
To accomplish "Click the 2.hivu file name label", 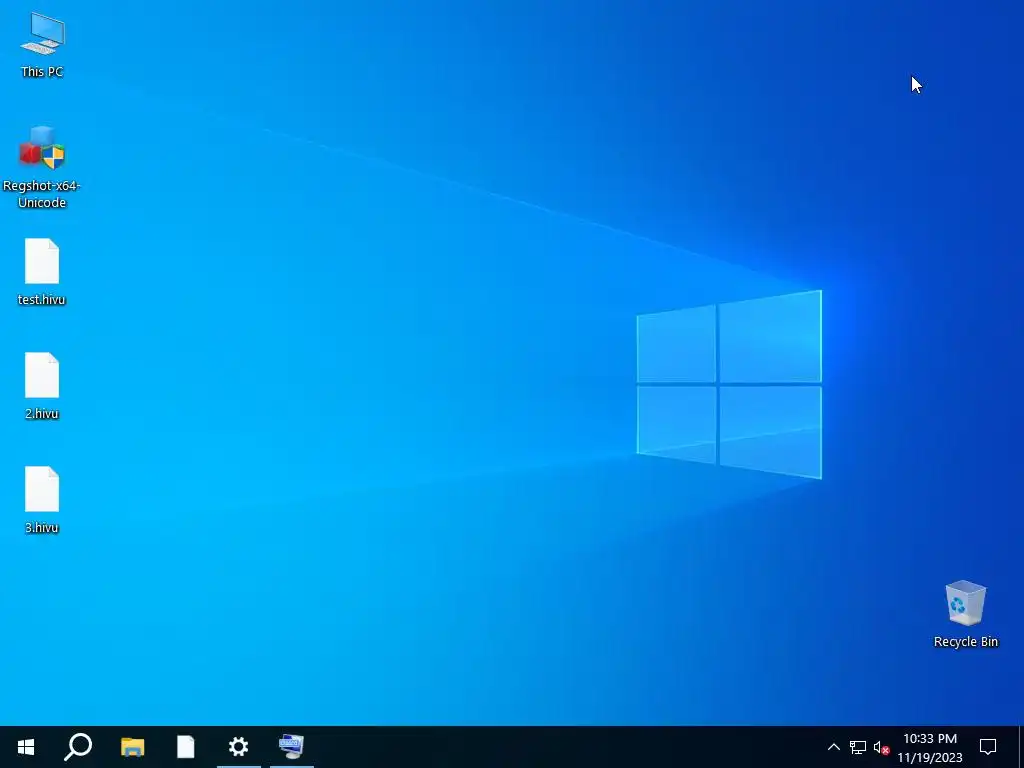I will pos(42,413).
